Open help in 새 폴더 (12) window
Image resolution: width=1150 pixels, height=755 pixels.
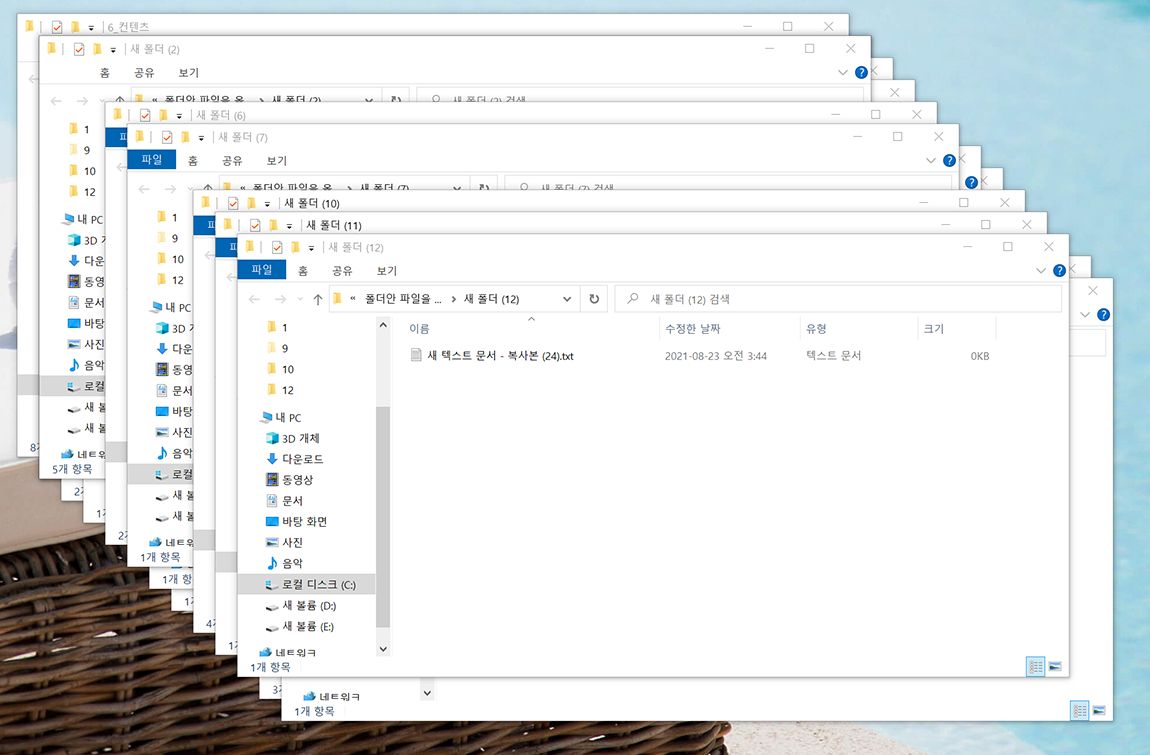(1059, 271)
